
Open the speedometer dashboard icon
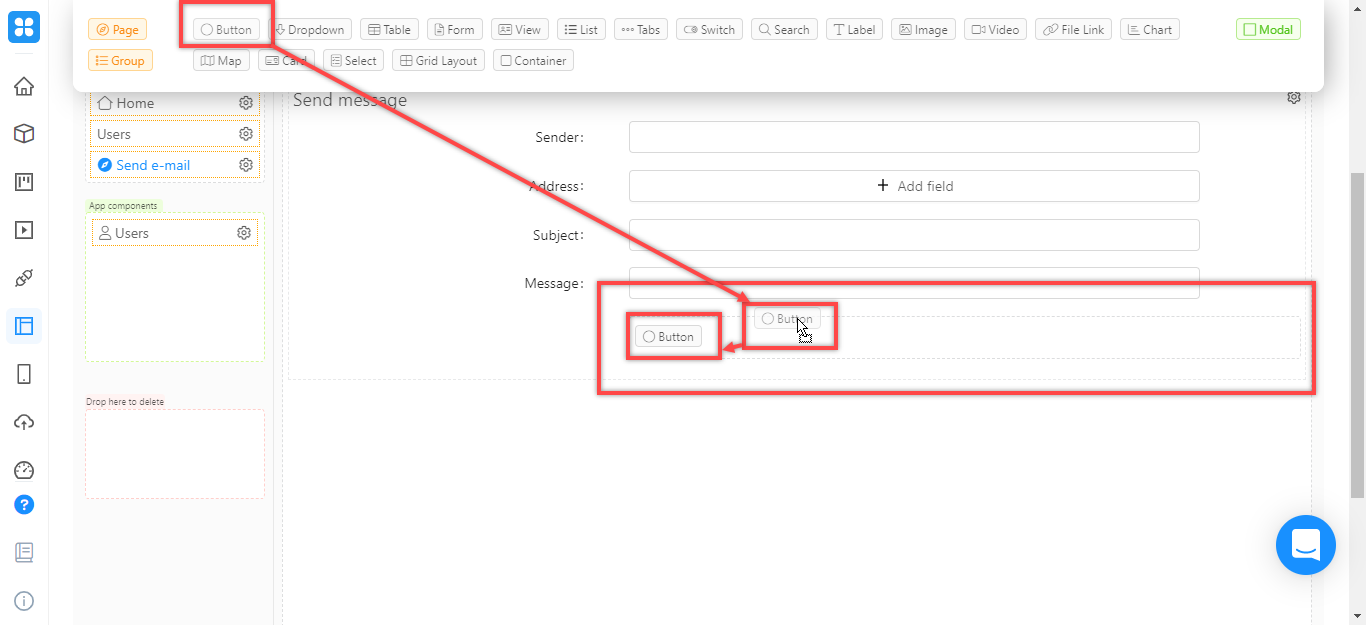(x=23, y=469)
